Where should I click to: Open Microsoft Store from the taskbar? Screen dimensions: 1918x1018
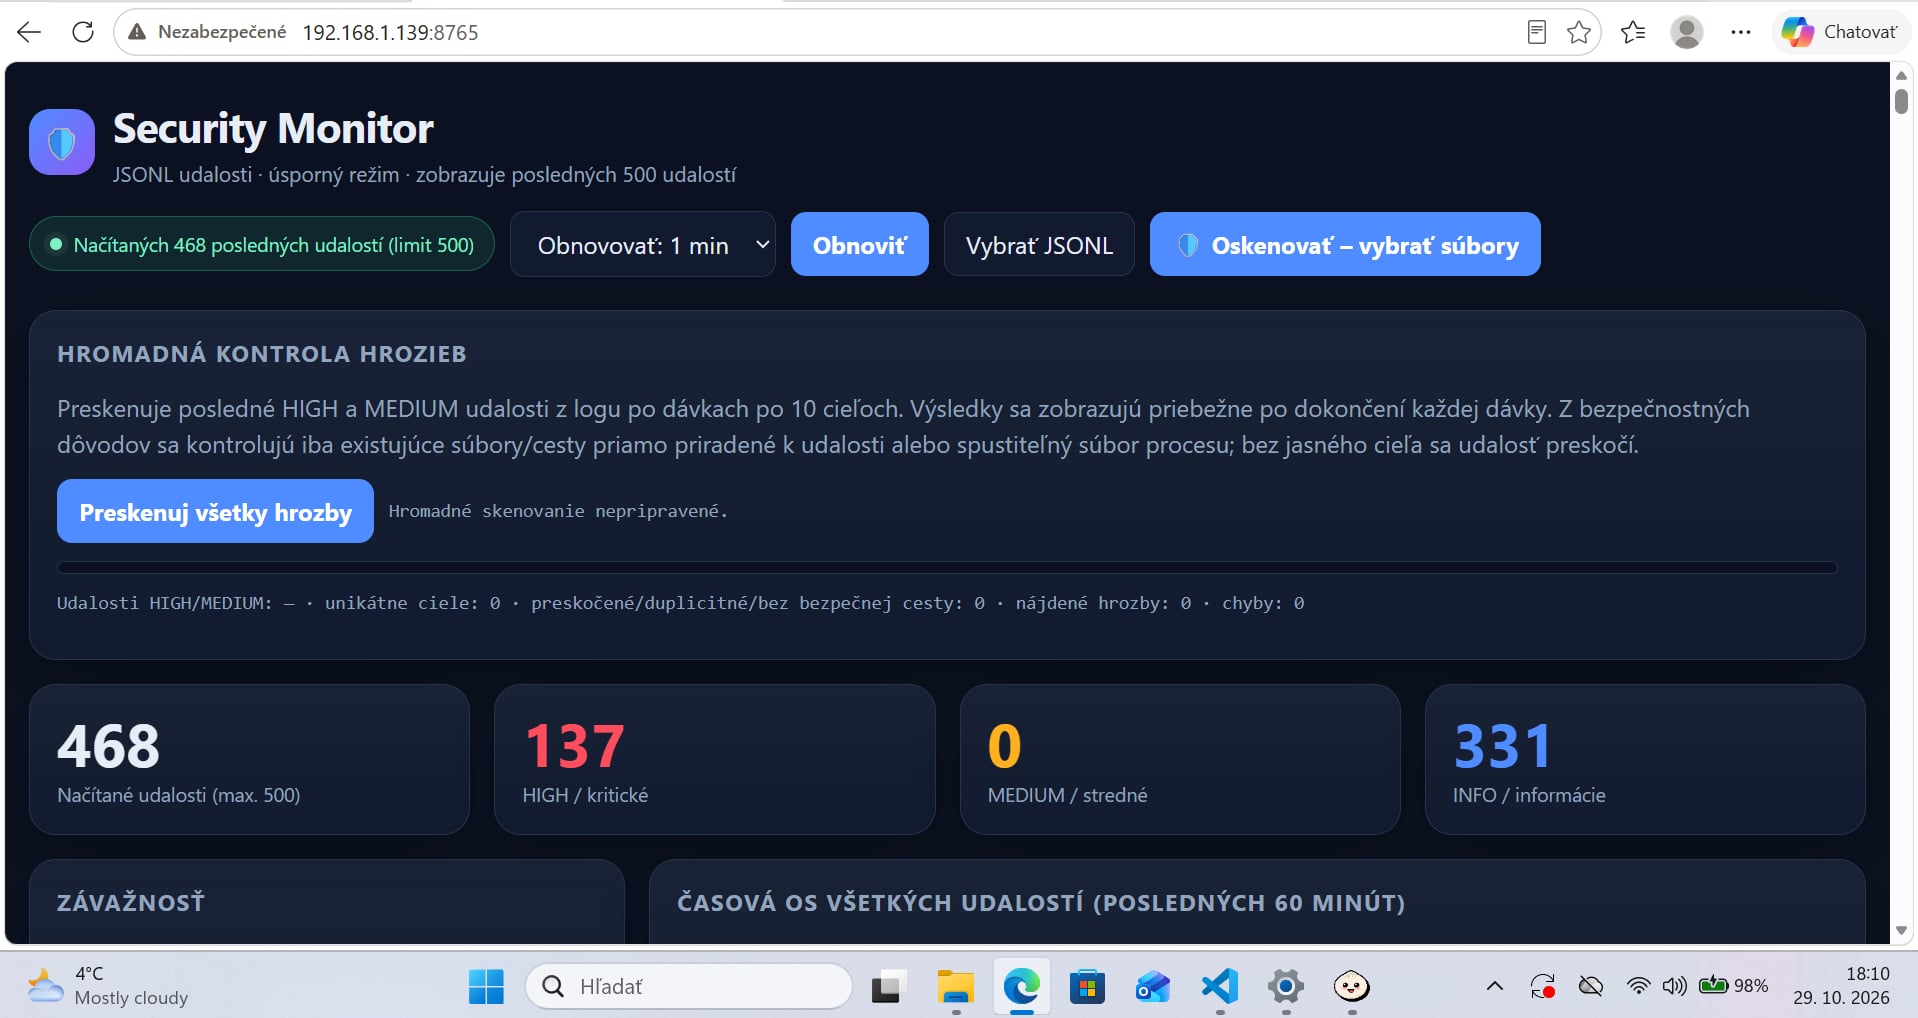[1087, 987]
